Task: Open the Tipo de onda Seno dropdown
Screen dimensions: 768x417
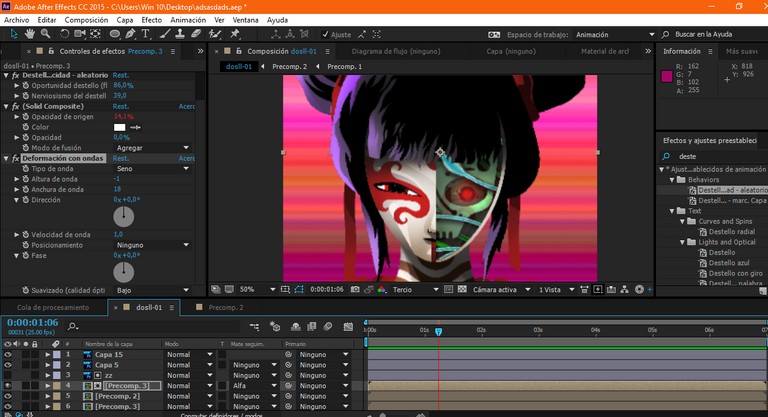Action: coord(152,169)
